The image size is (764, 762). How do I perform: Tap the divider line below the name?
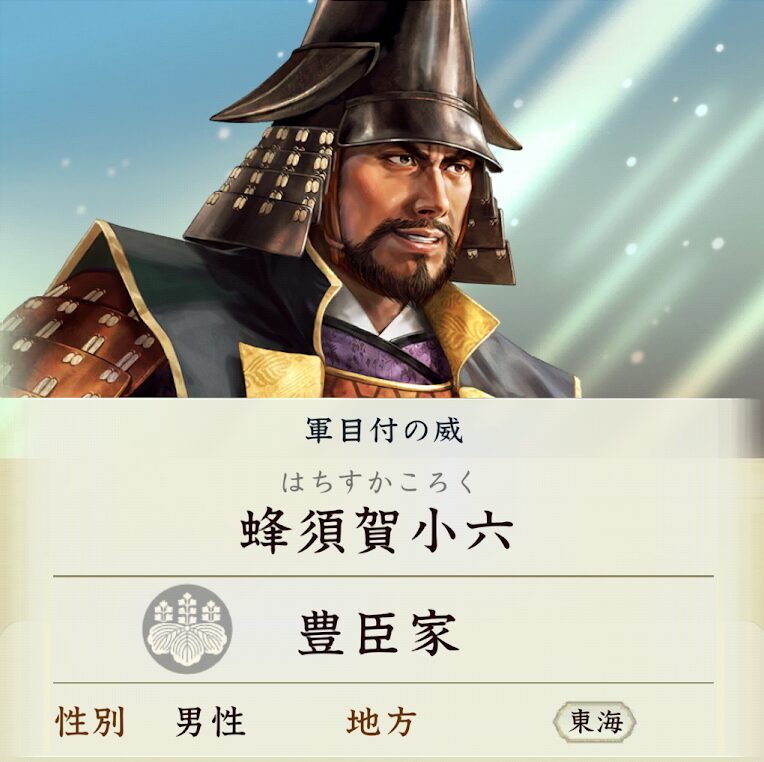coord(383,576)
